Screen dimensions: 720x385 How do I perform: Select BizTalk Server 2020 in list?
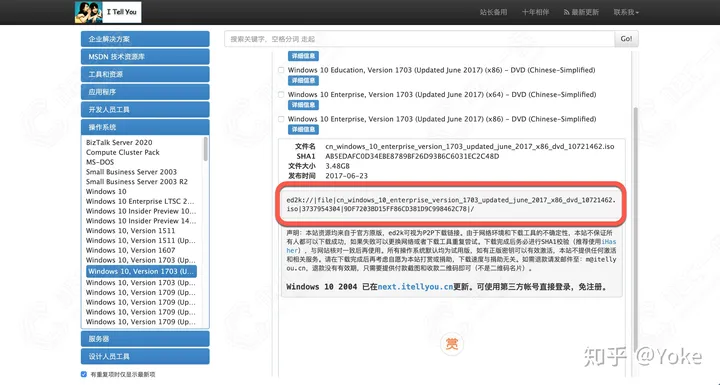coord(119,142)
